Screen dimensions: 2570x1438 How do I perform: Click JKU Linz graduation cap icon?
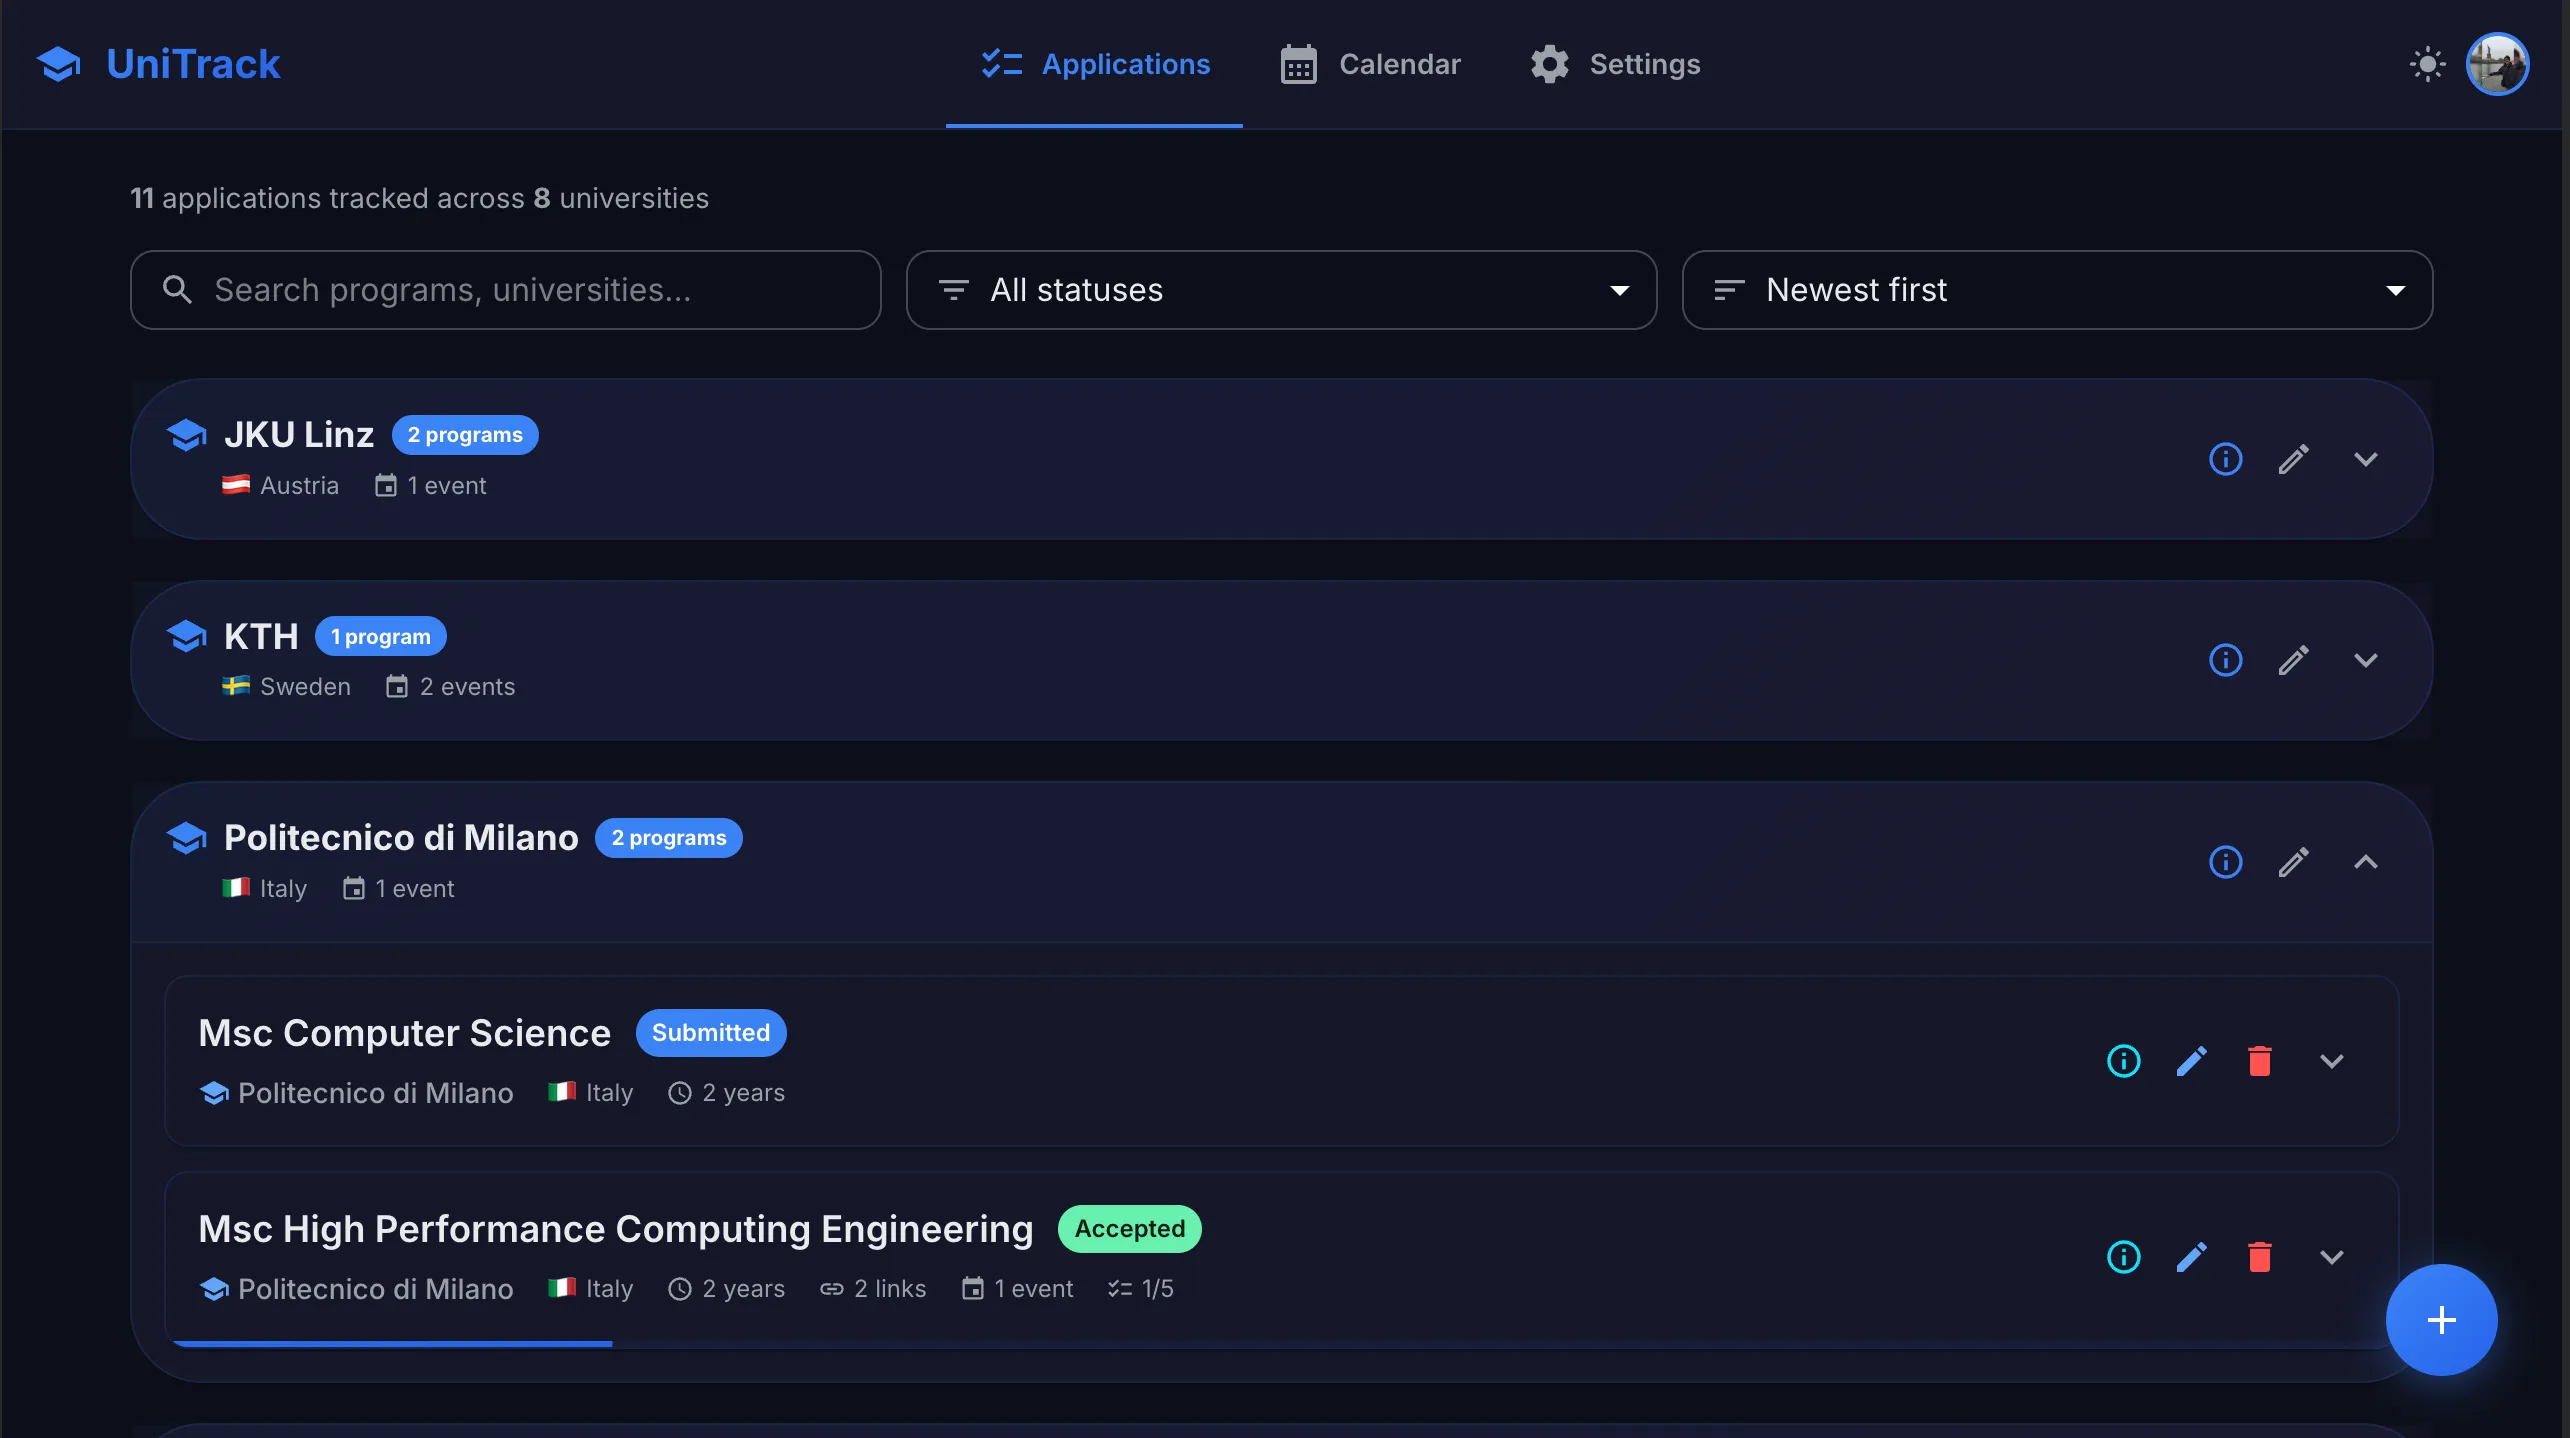pyautogui.click(x=187, y=435)
